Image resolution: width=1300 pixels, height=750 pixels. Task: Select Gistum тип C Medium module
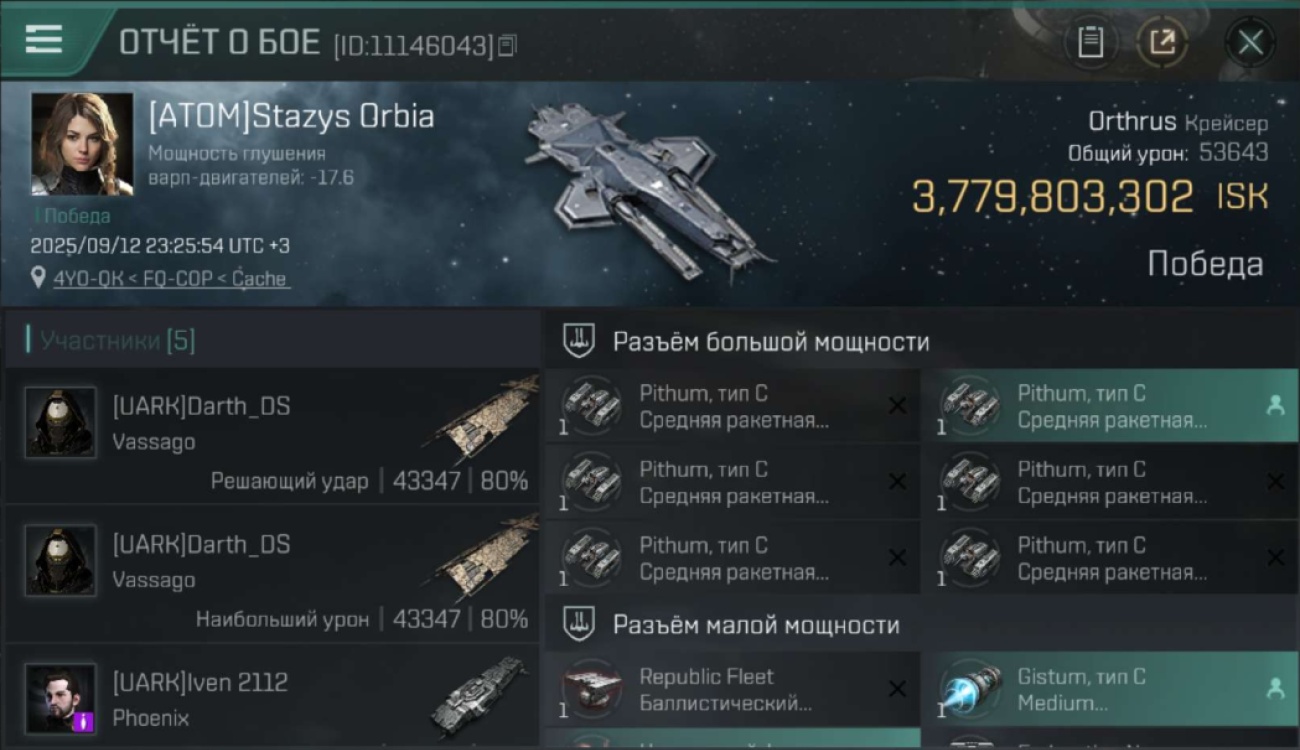(1109, 689)
